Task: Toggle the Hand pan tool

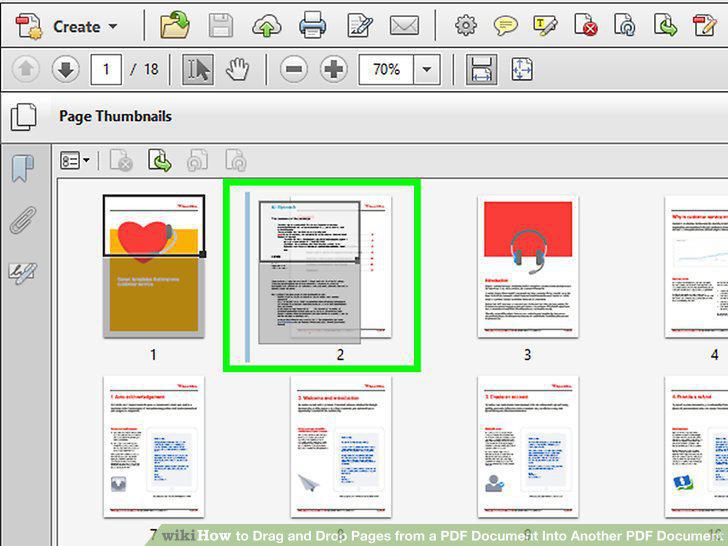Action: (x=237, y=70)
